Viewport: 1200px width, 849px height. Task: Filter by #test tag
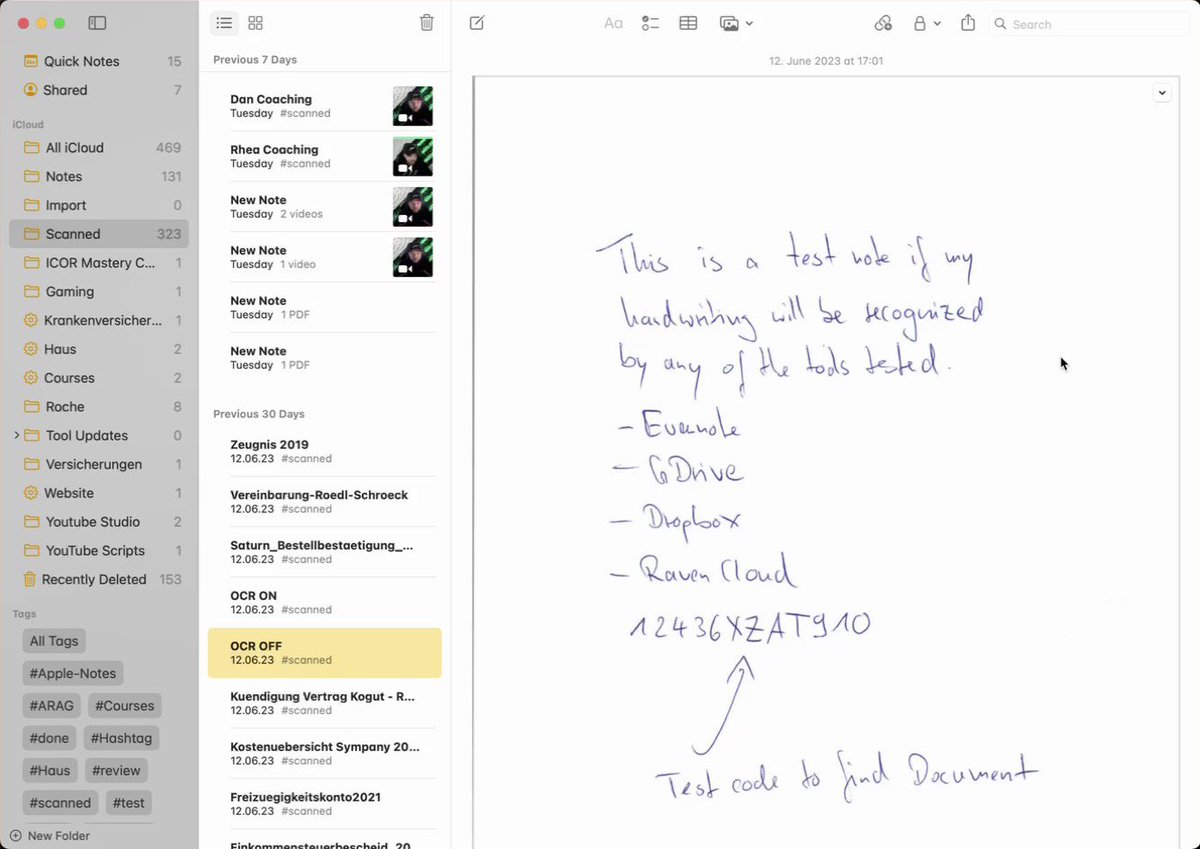128,802
